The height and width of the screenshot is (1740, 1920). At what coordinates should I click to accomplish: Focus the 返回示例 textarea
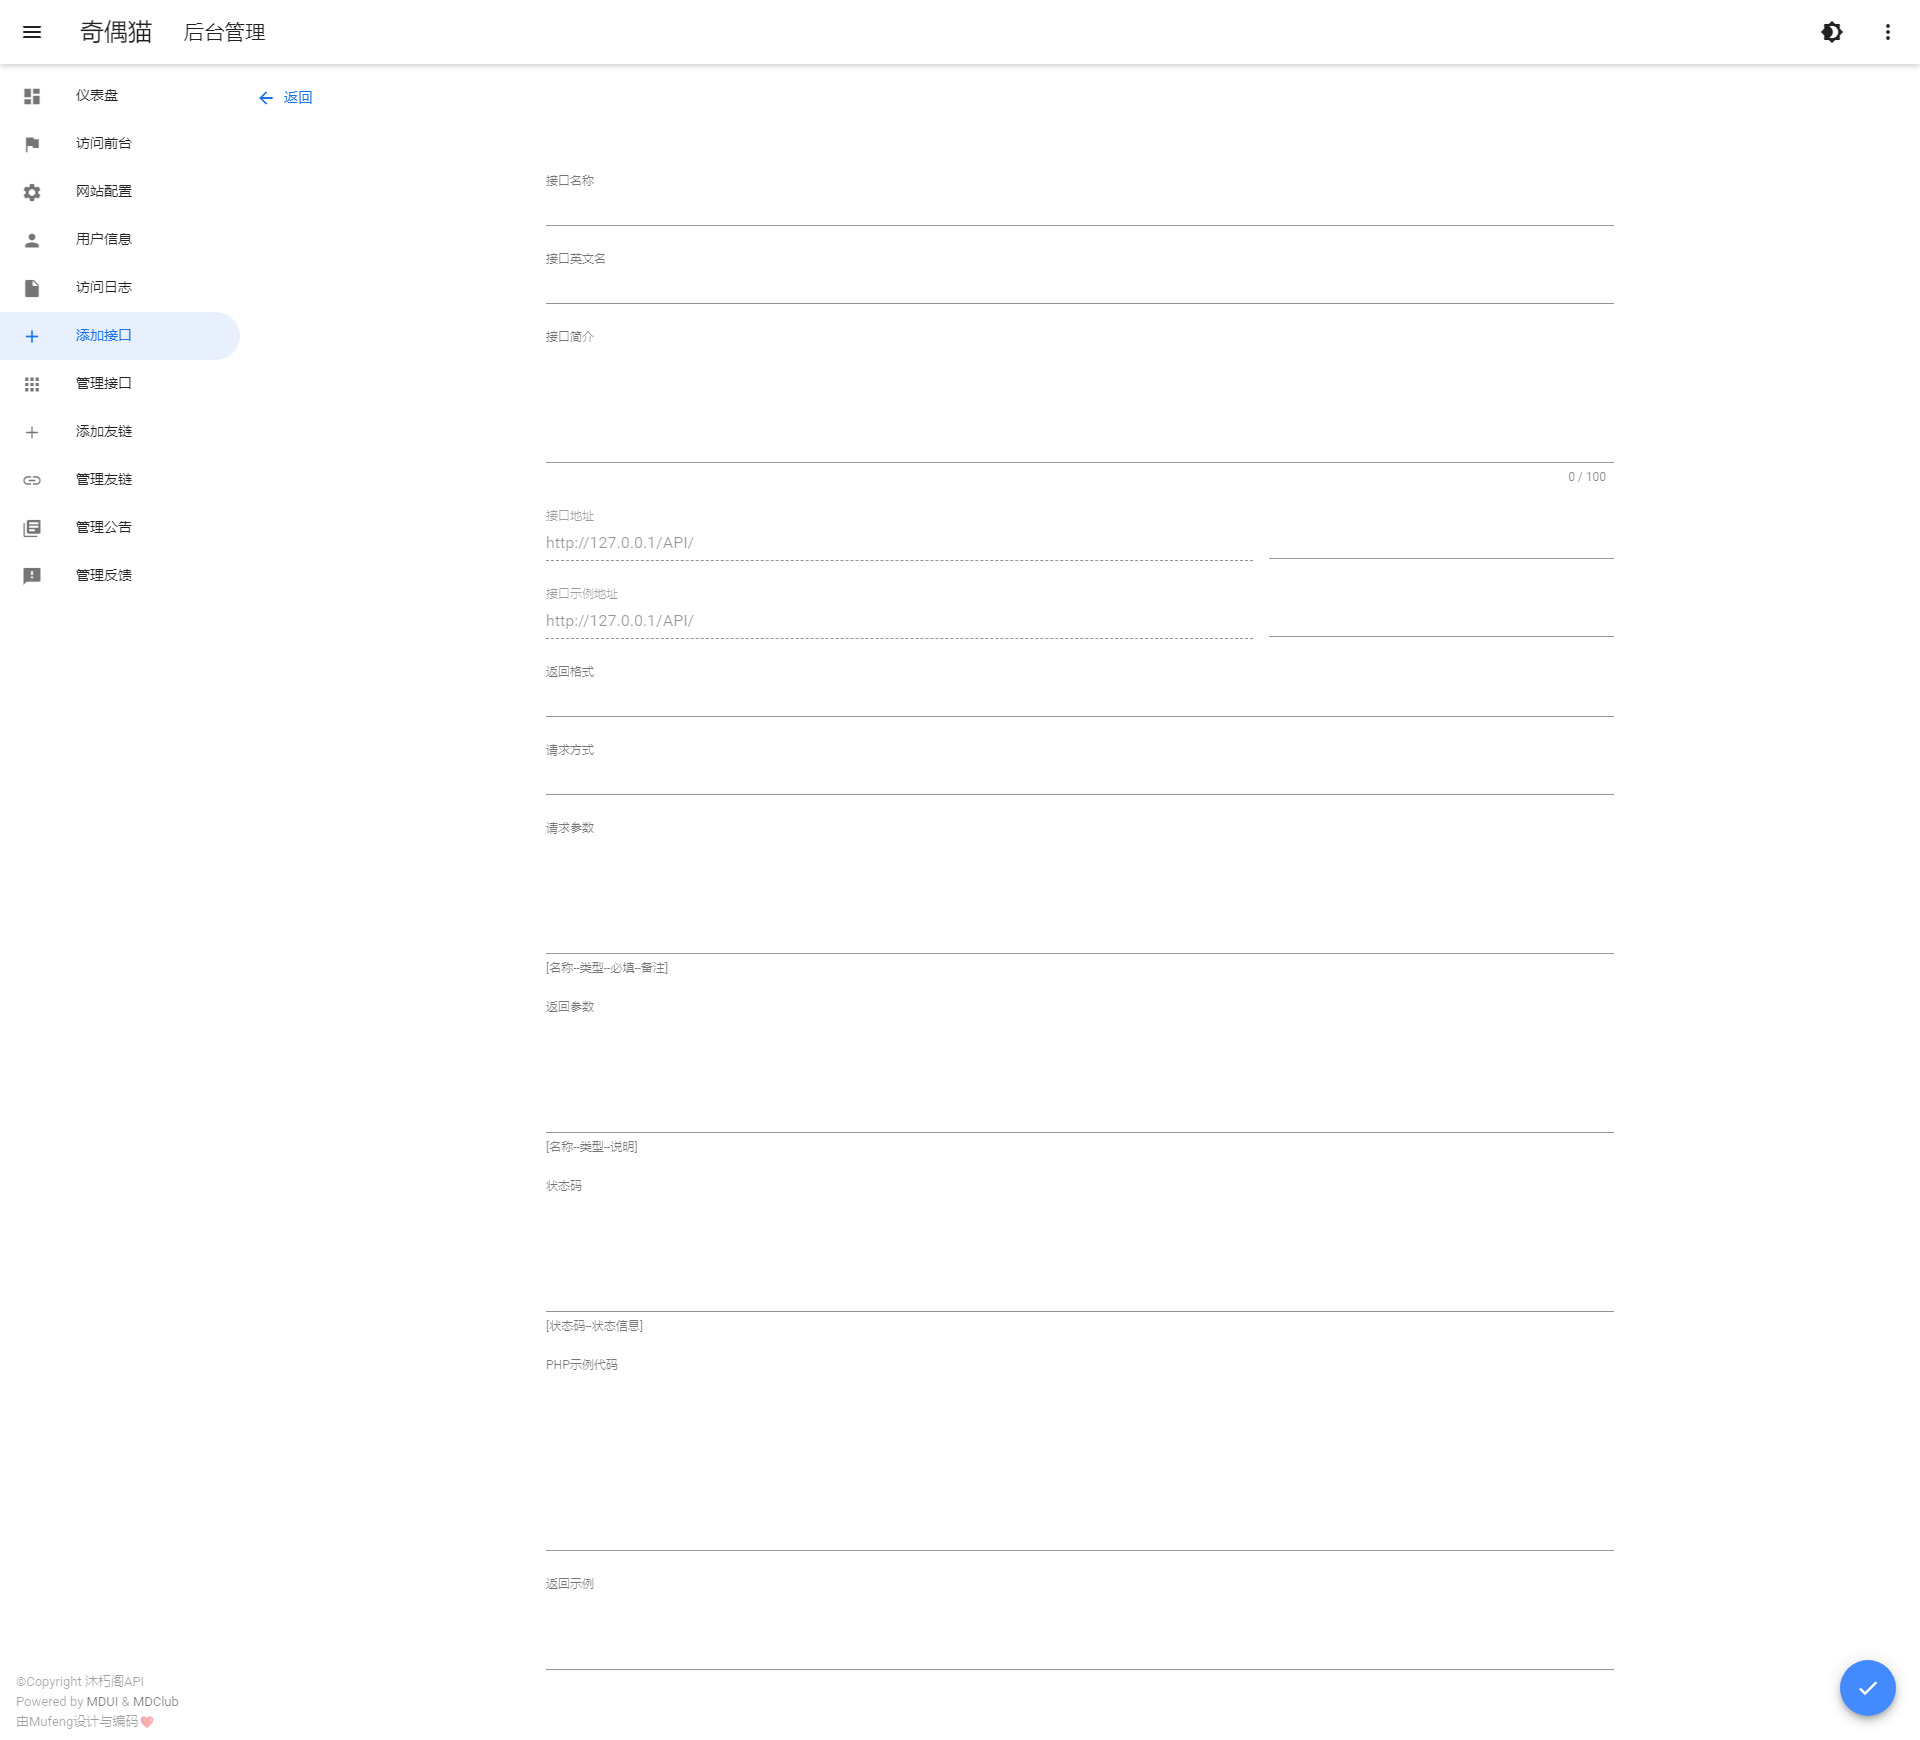(1080, 1631)
